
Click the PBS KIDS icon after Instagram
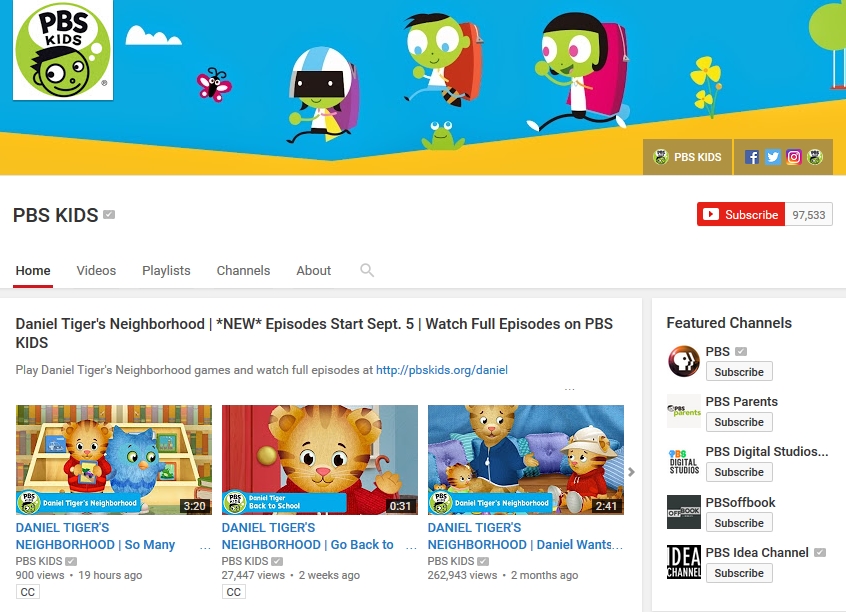(x=815, y=157)
